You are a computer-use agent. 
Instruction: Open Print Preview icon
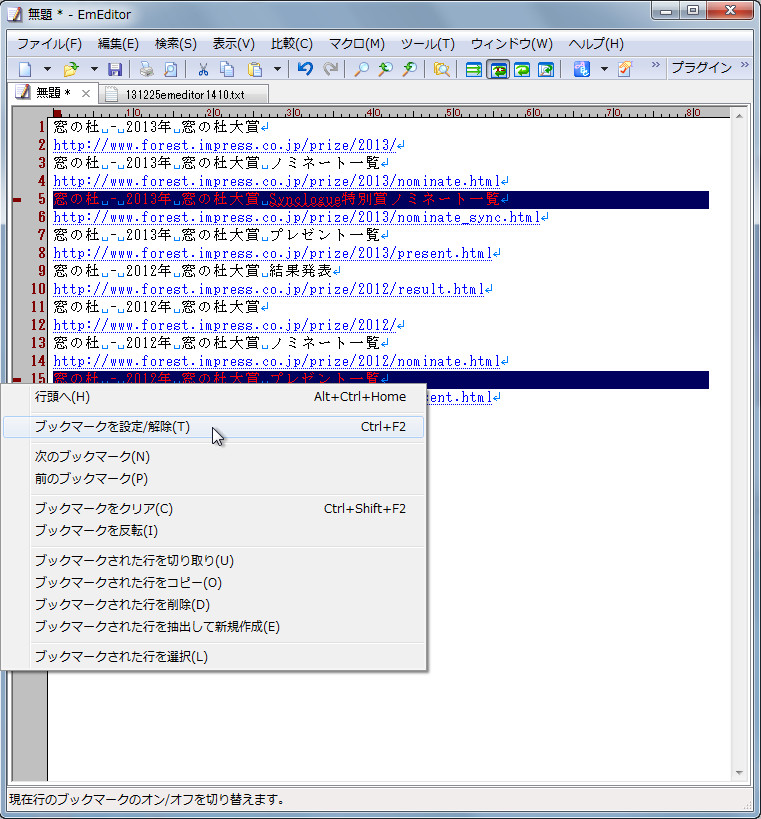170,69
